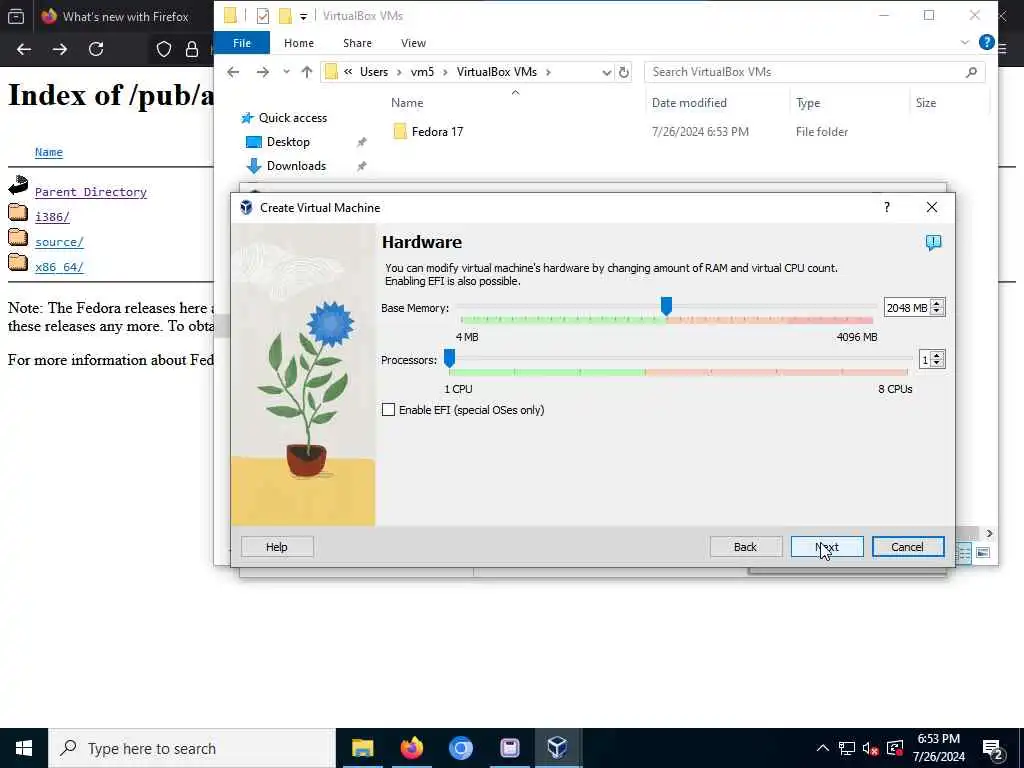
Task: Close the Create Virtual Machine dialog
Action: coord(932,207)
